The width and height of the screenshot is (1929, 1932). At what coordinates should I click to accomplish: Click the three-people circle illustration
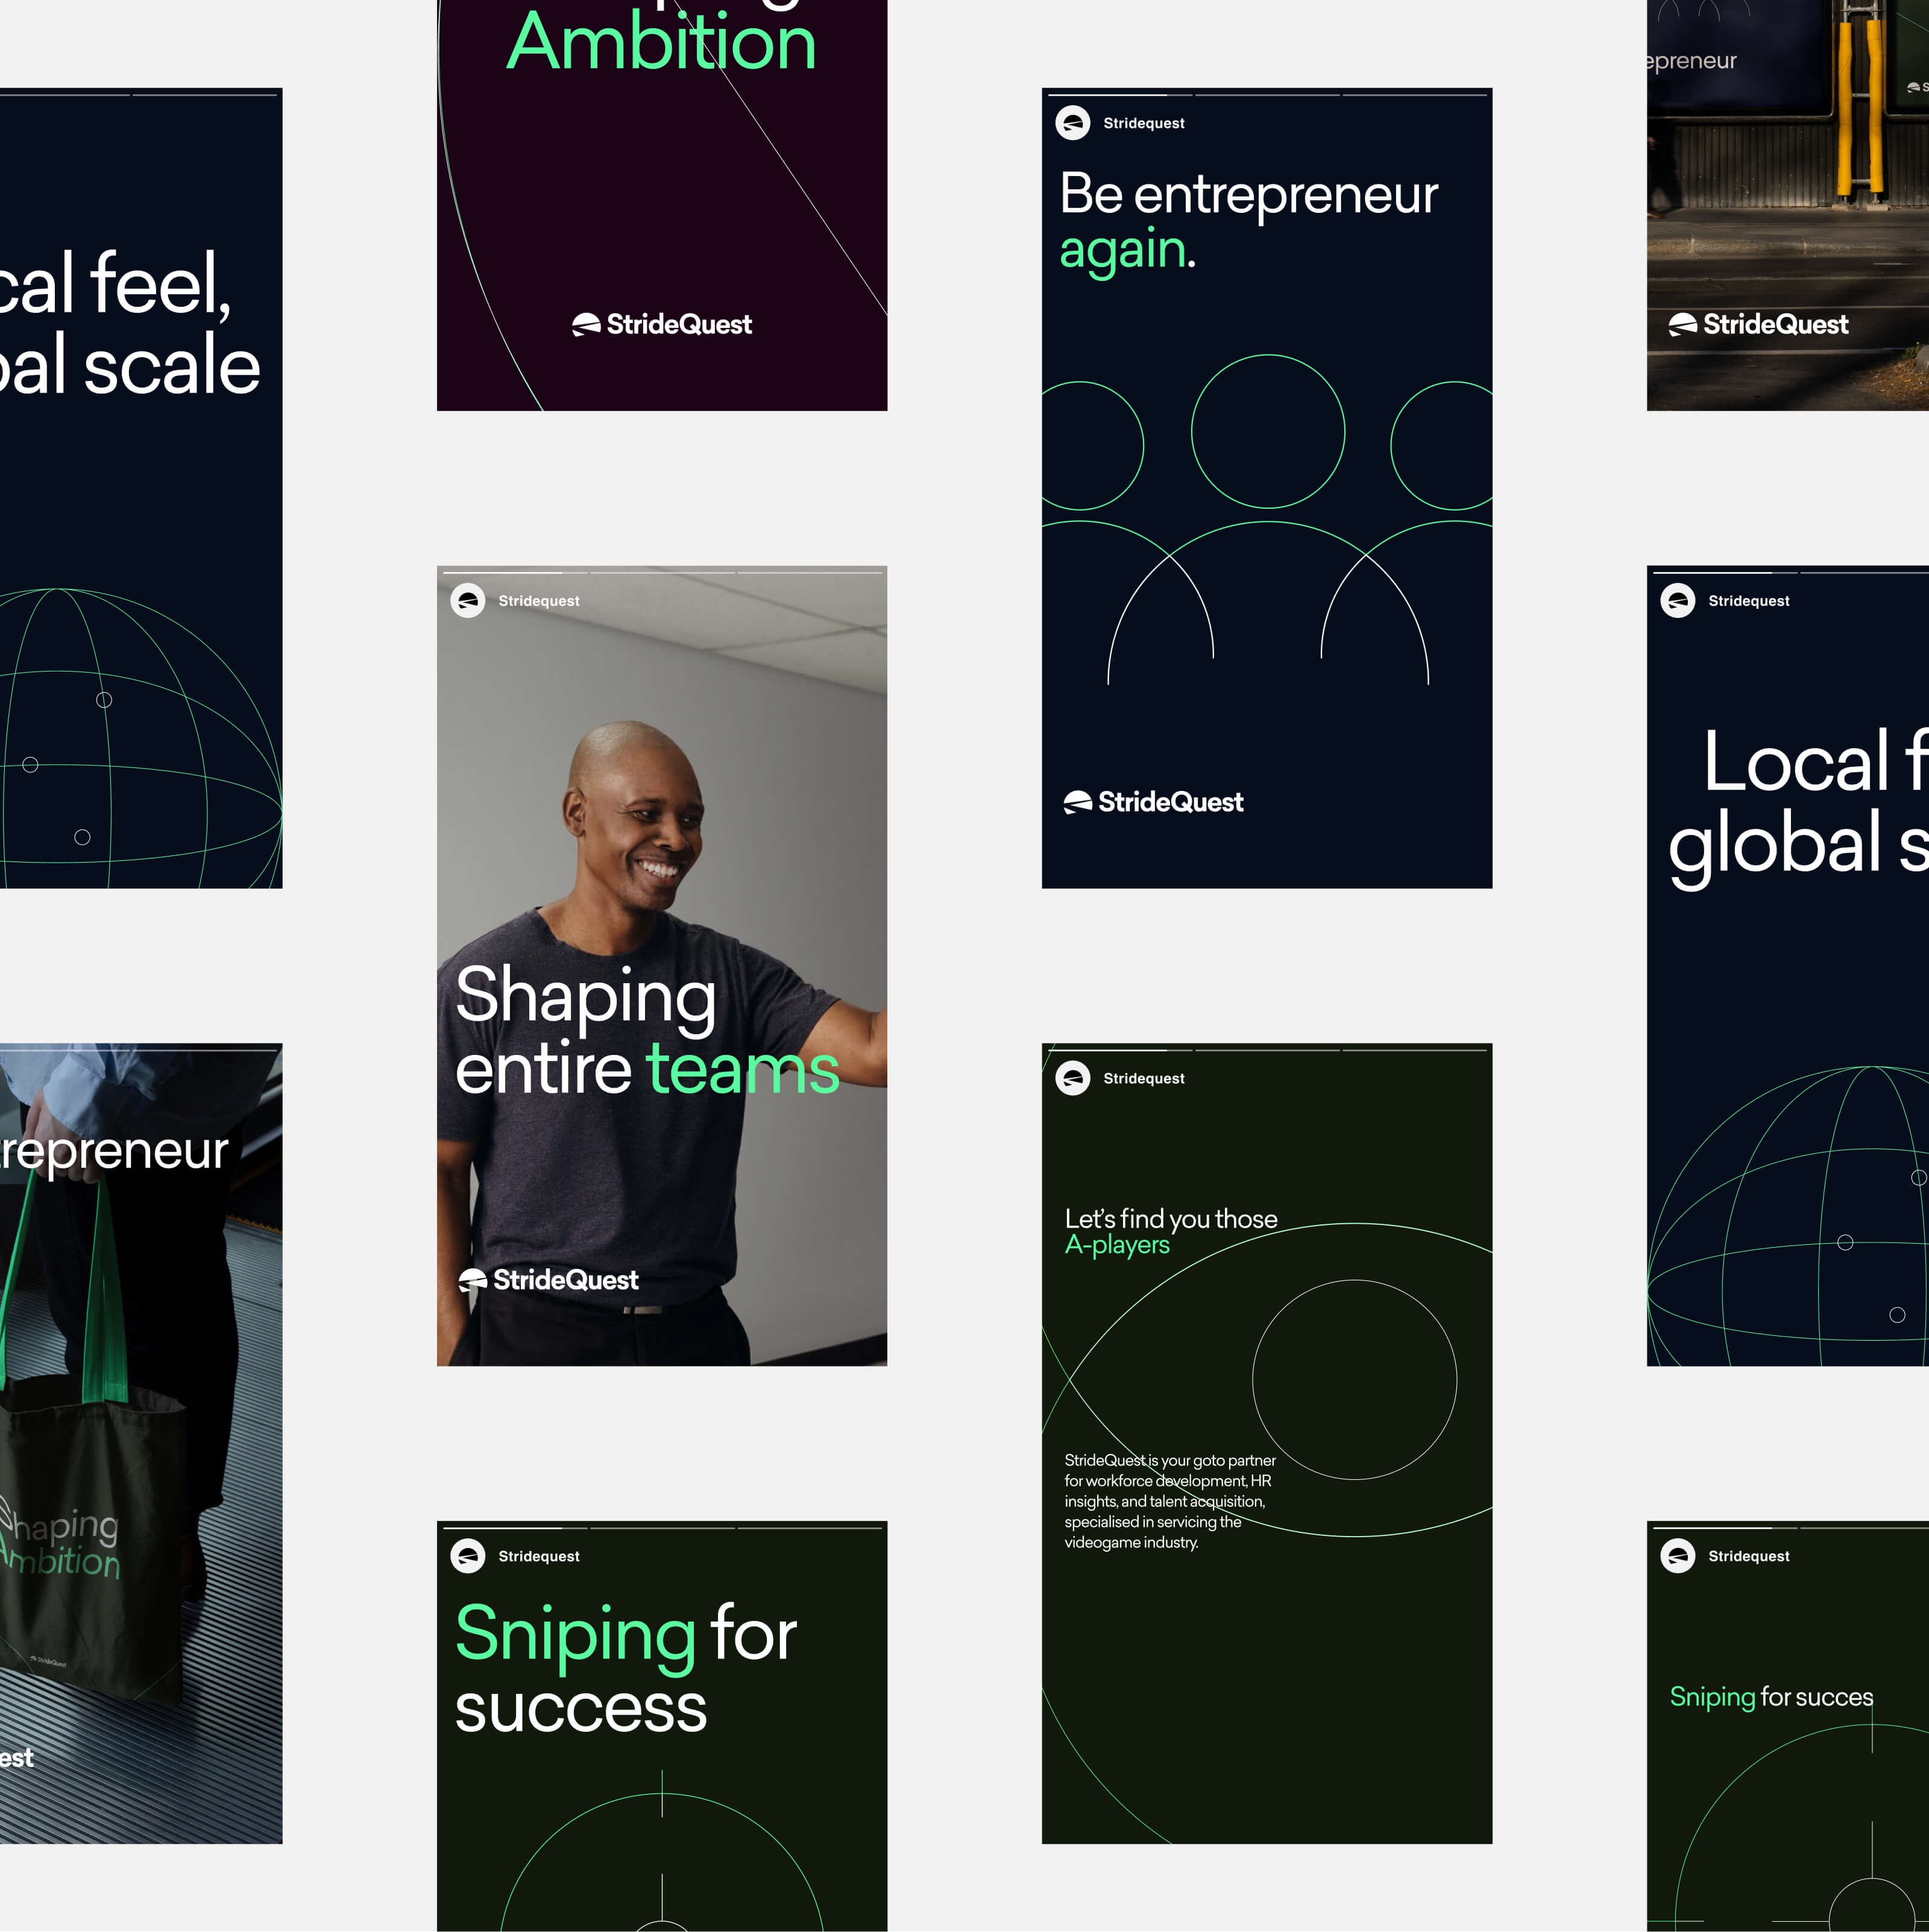[x=1267, y=520]
